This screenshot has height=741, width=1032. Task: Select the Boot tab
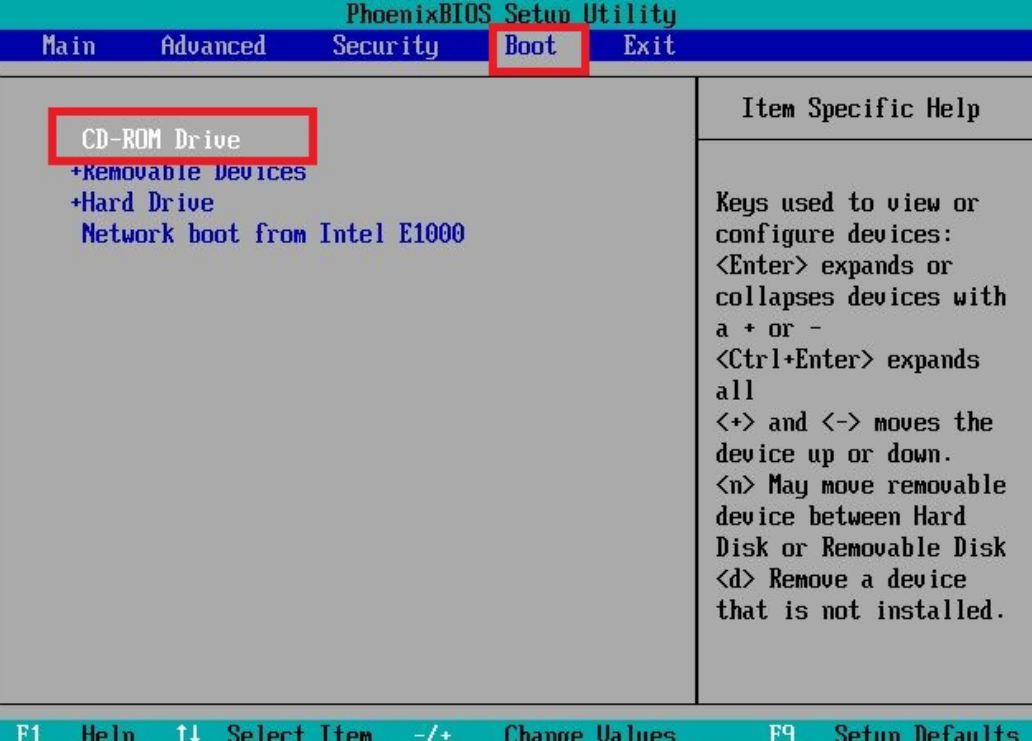point(531,46)
